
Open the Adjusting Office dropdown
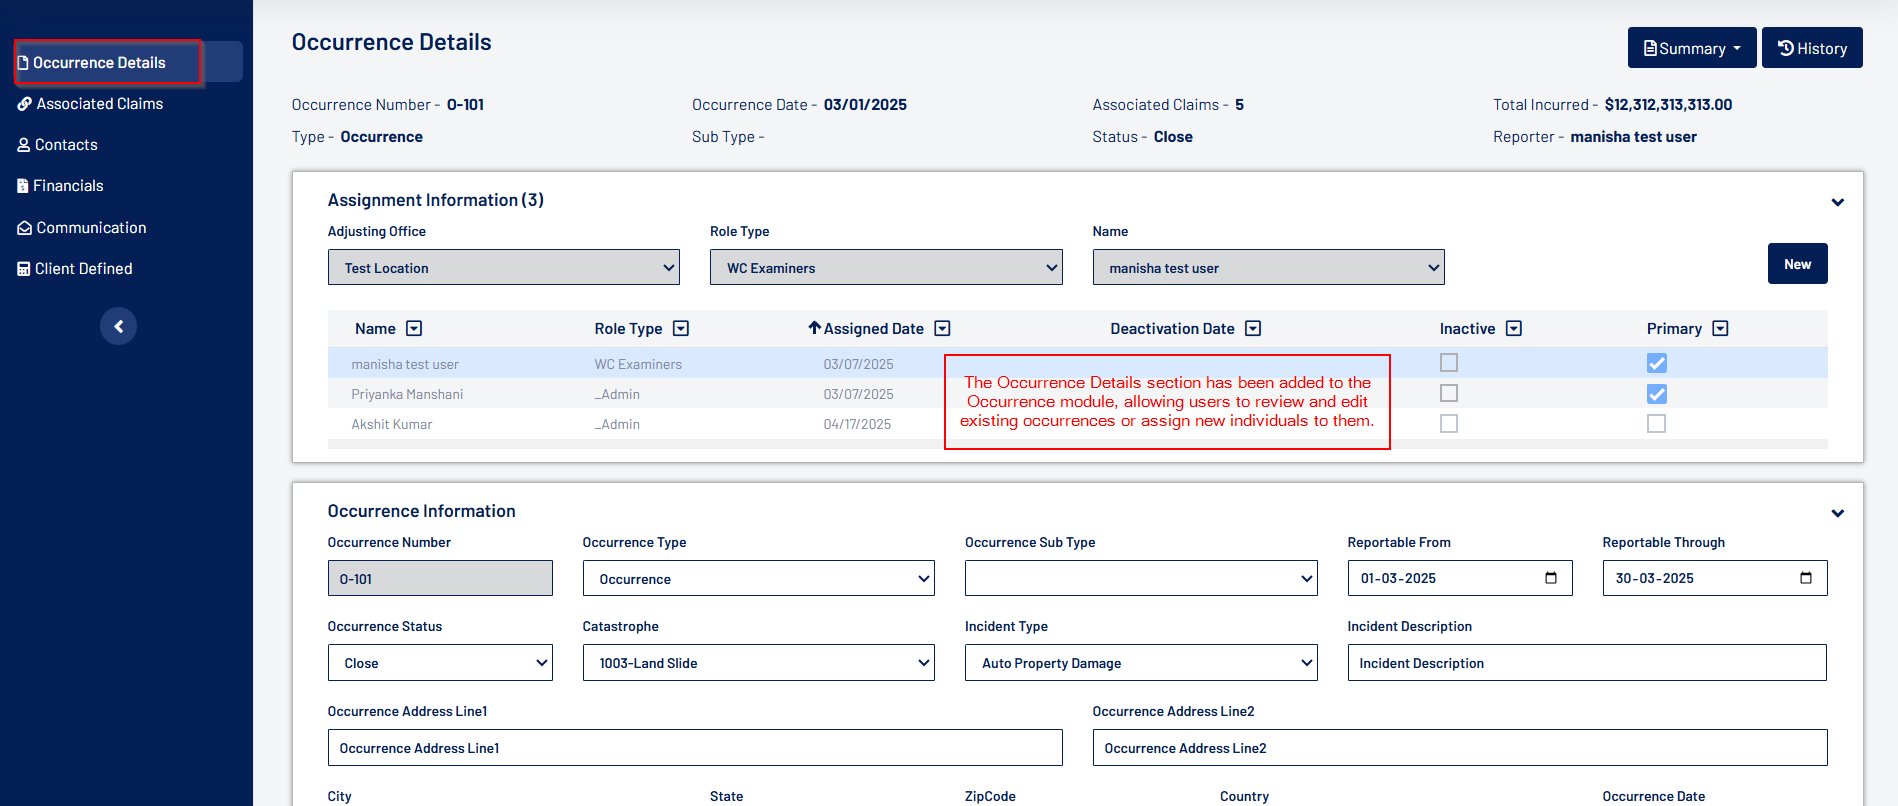click(x=503, y=268)
